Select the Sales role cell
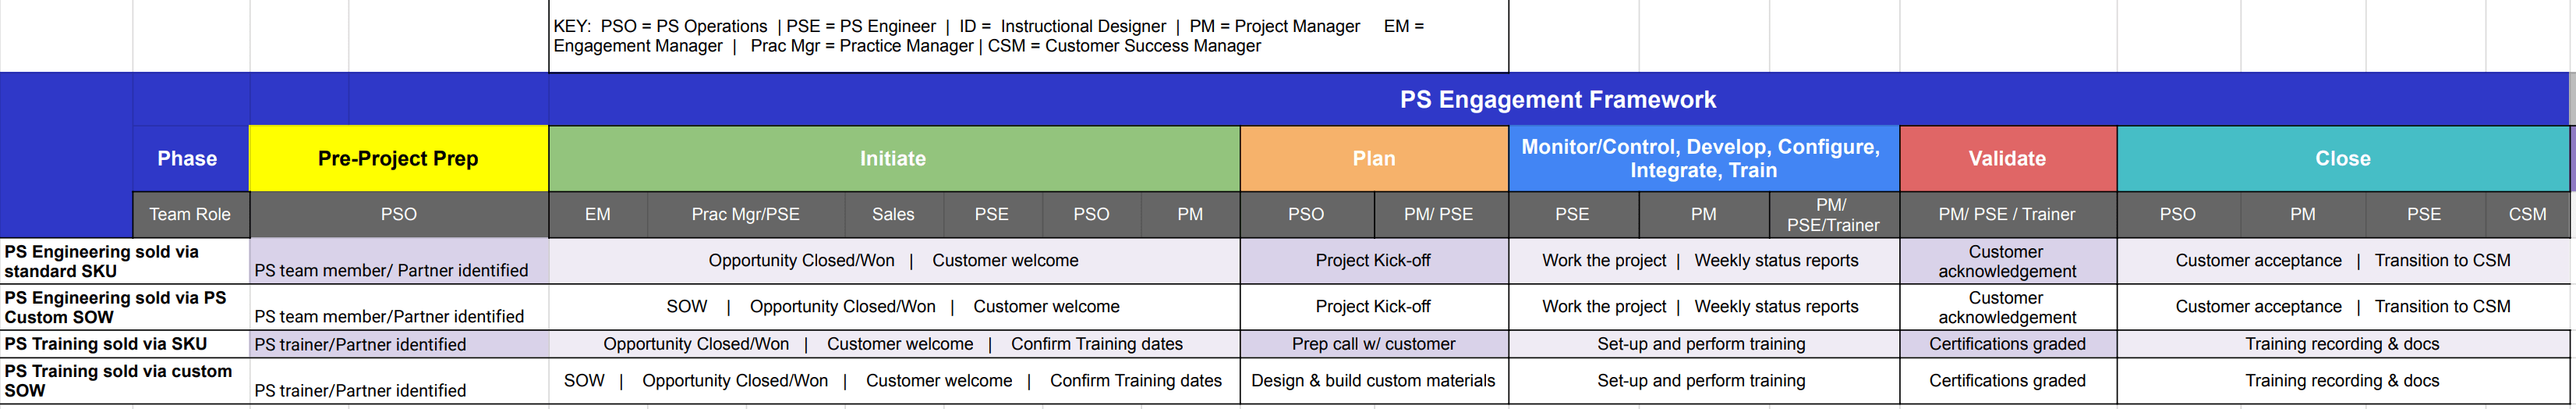 [893, 214]
